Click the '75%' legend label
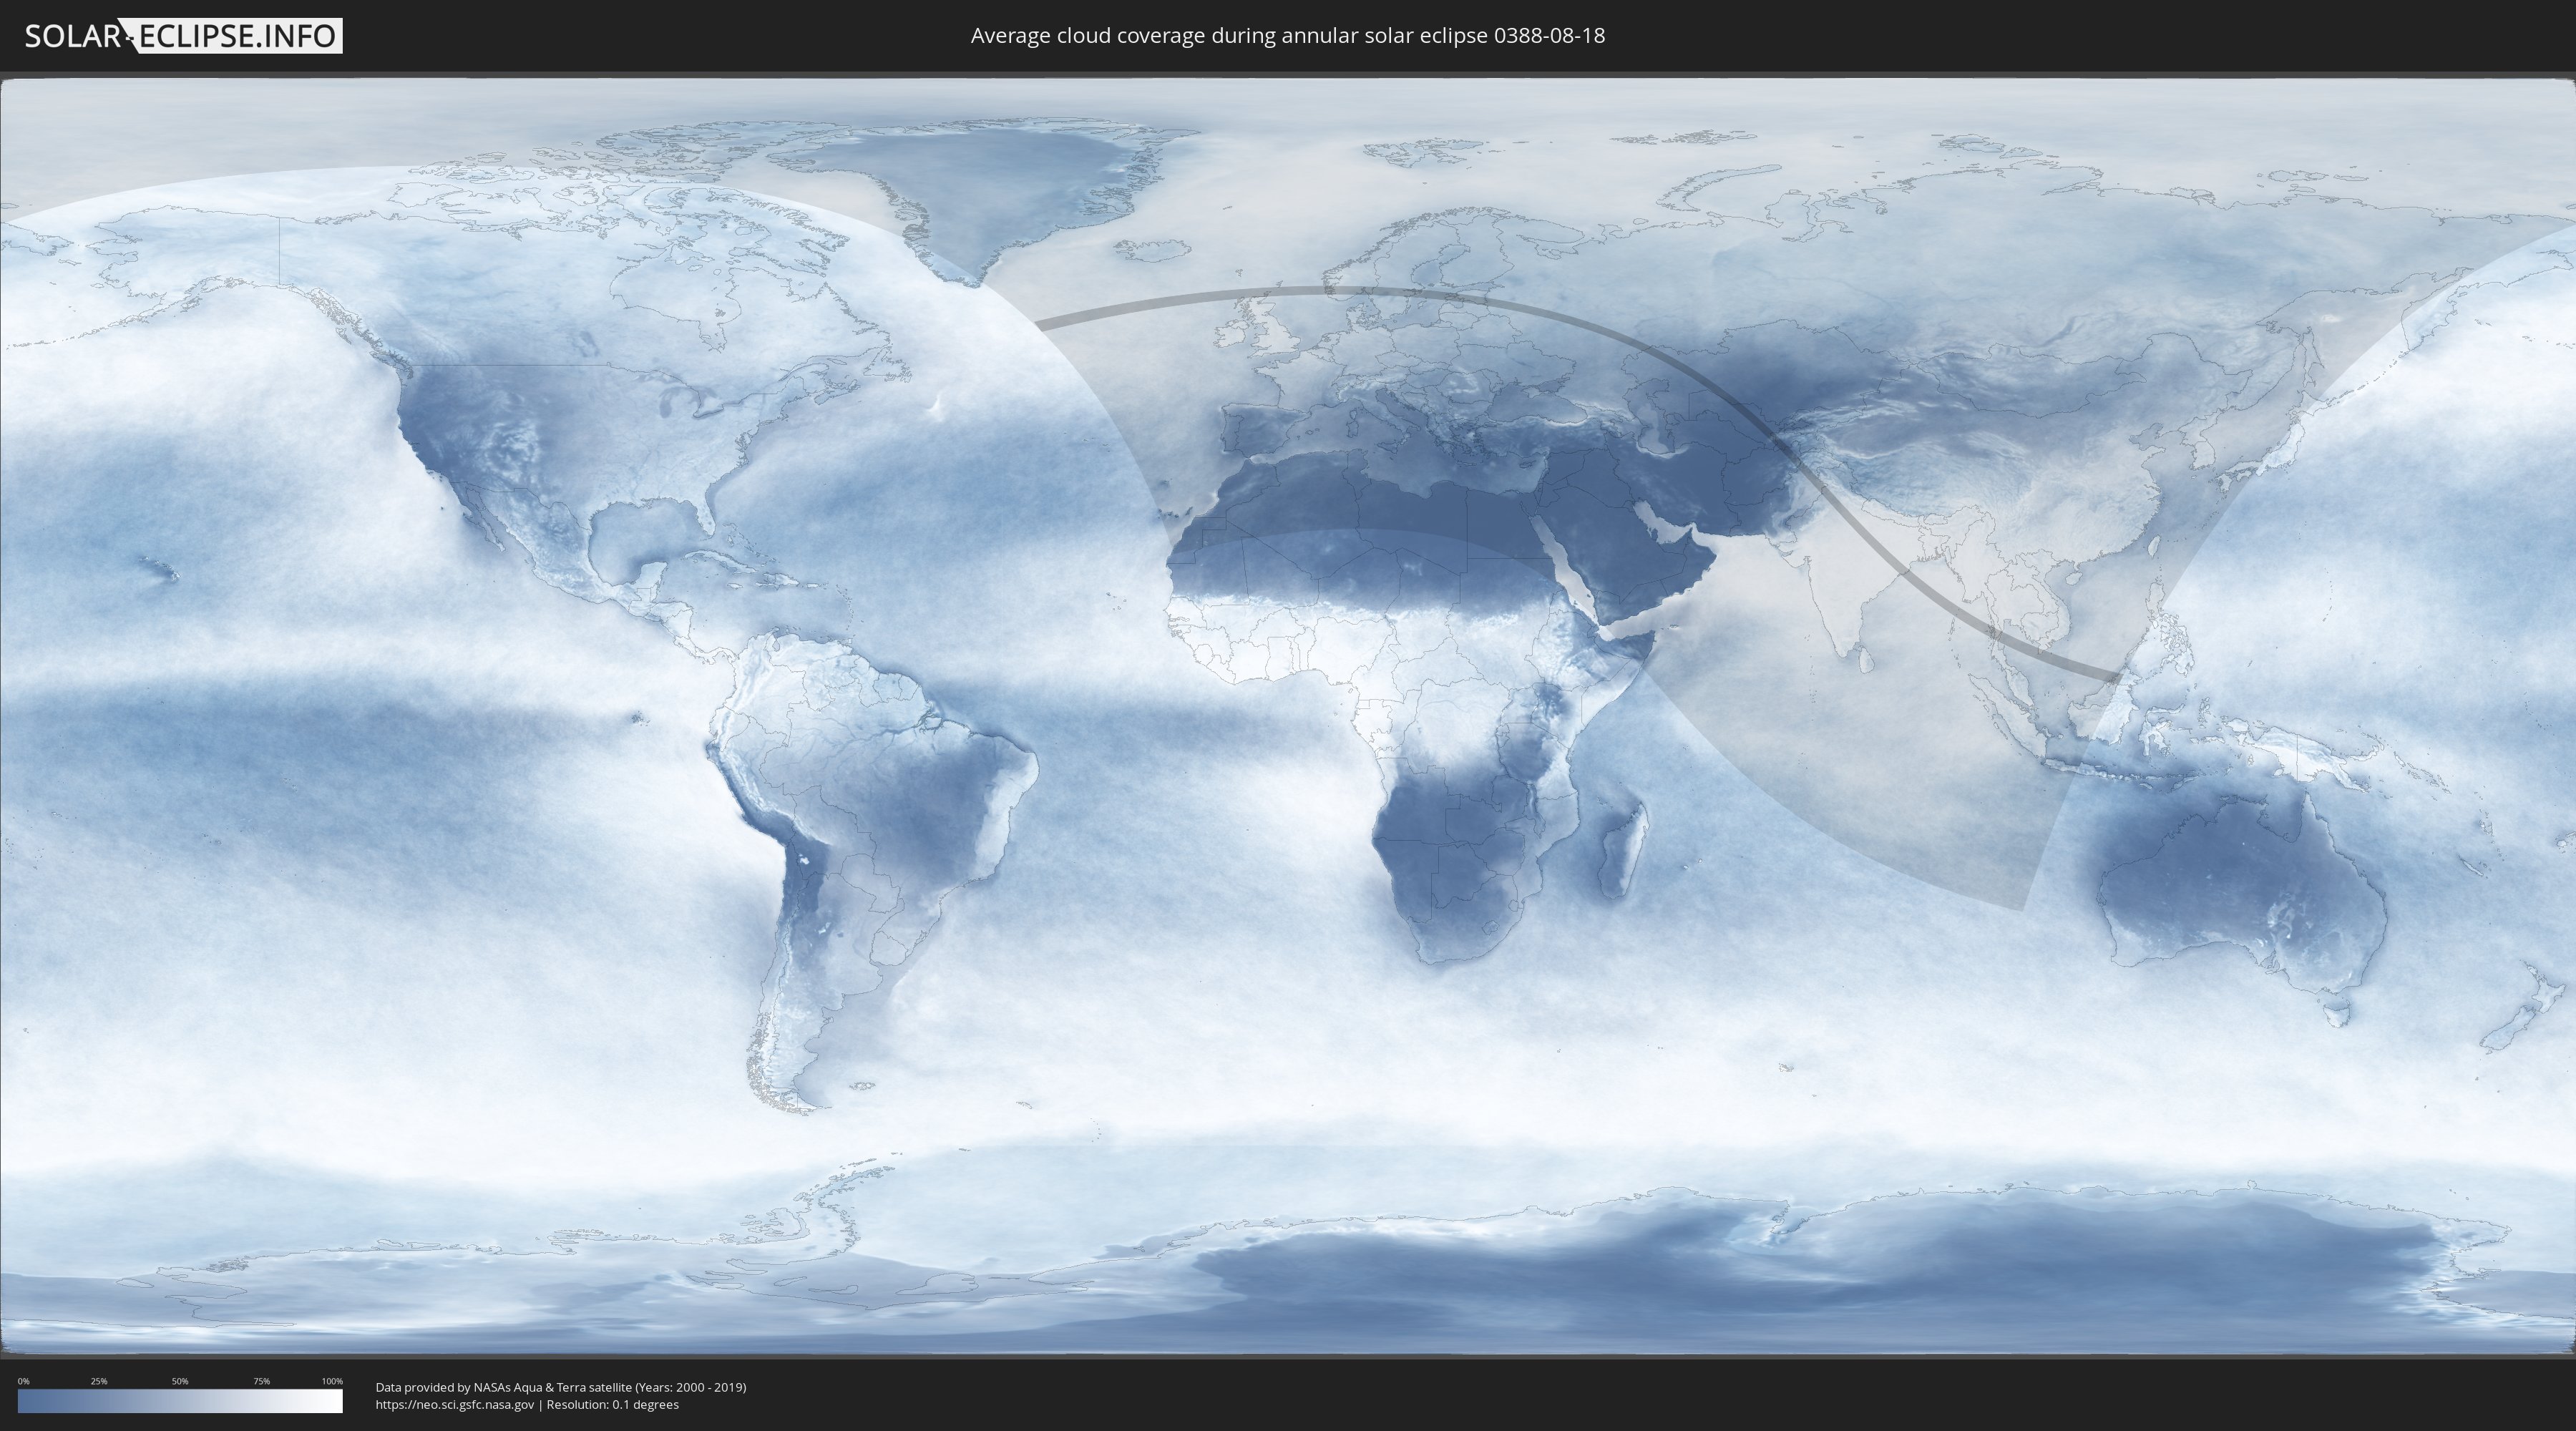This screenshot has width=2576, height=1431. click(x=261, y=1381)
